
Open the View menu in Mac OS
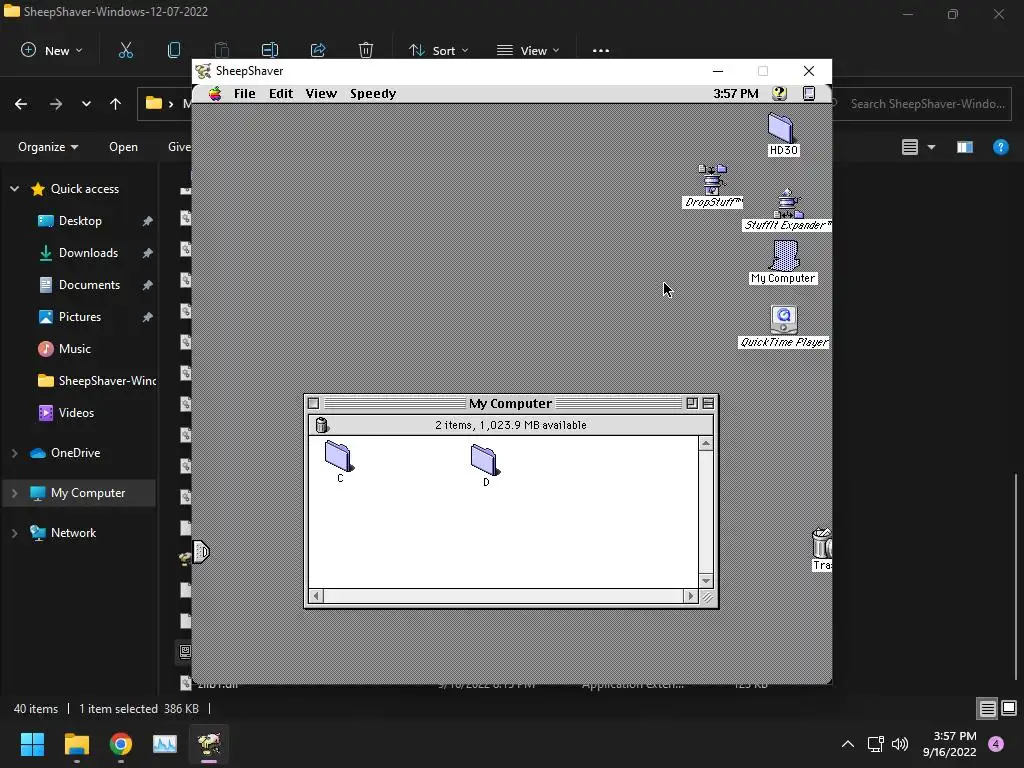click(321, 93)
